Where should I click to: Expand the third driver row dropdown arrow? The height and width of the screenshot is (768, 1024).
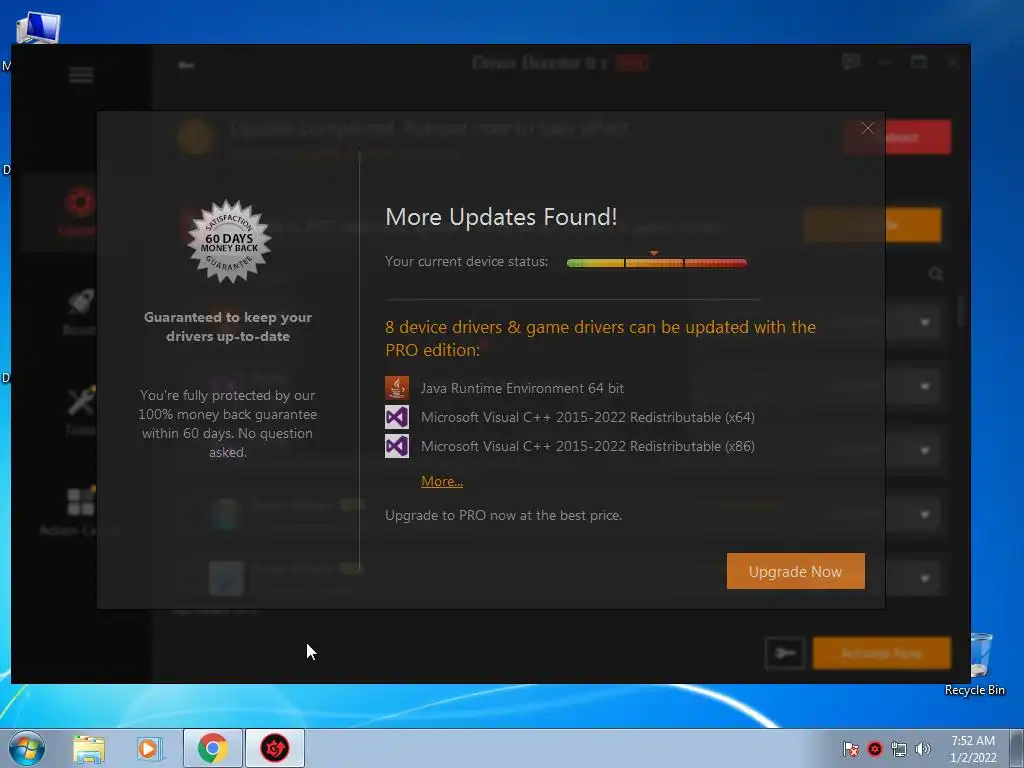(925, 450)
